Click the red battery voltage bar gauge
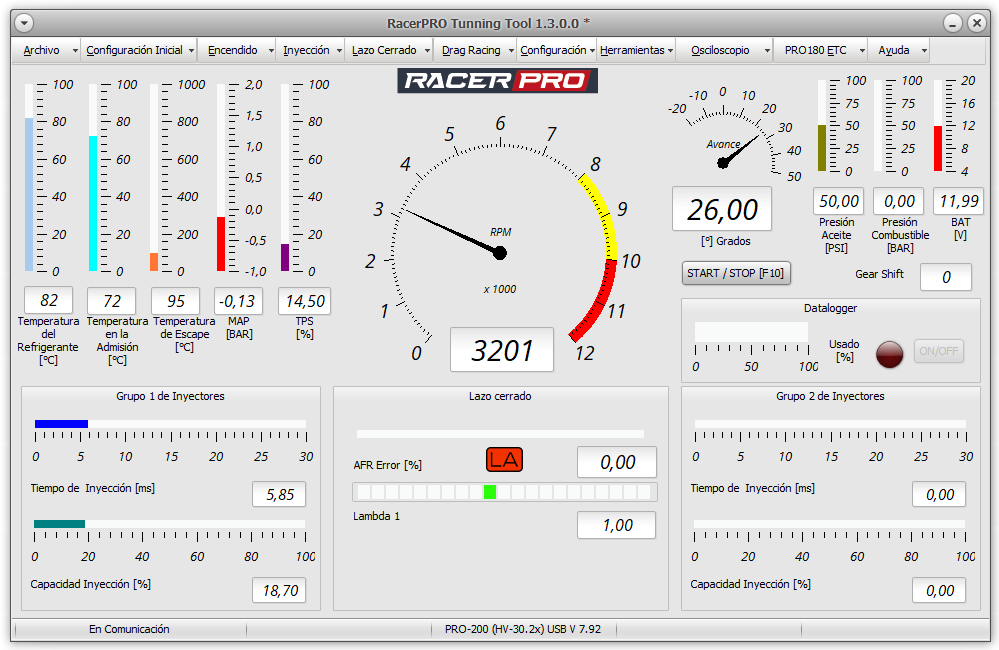The width and height of the screenshot is (999, 650). [x=938, y=126]
